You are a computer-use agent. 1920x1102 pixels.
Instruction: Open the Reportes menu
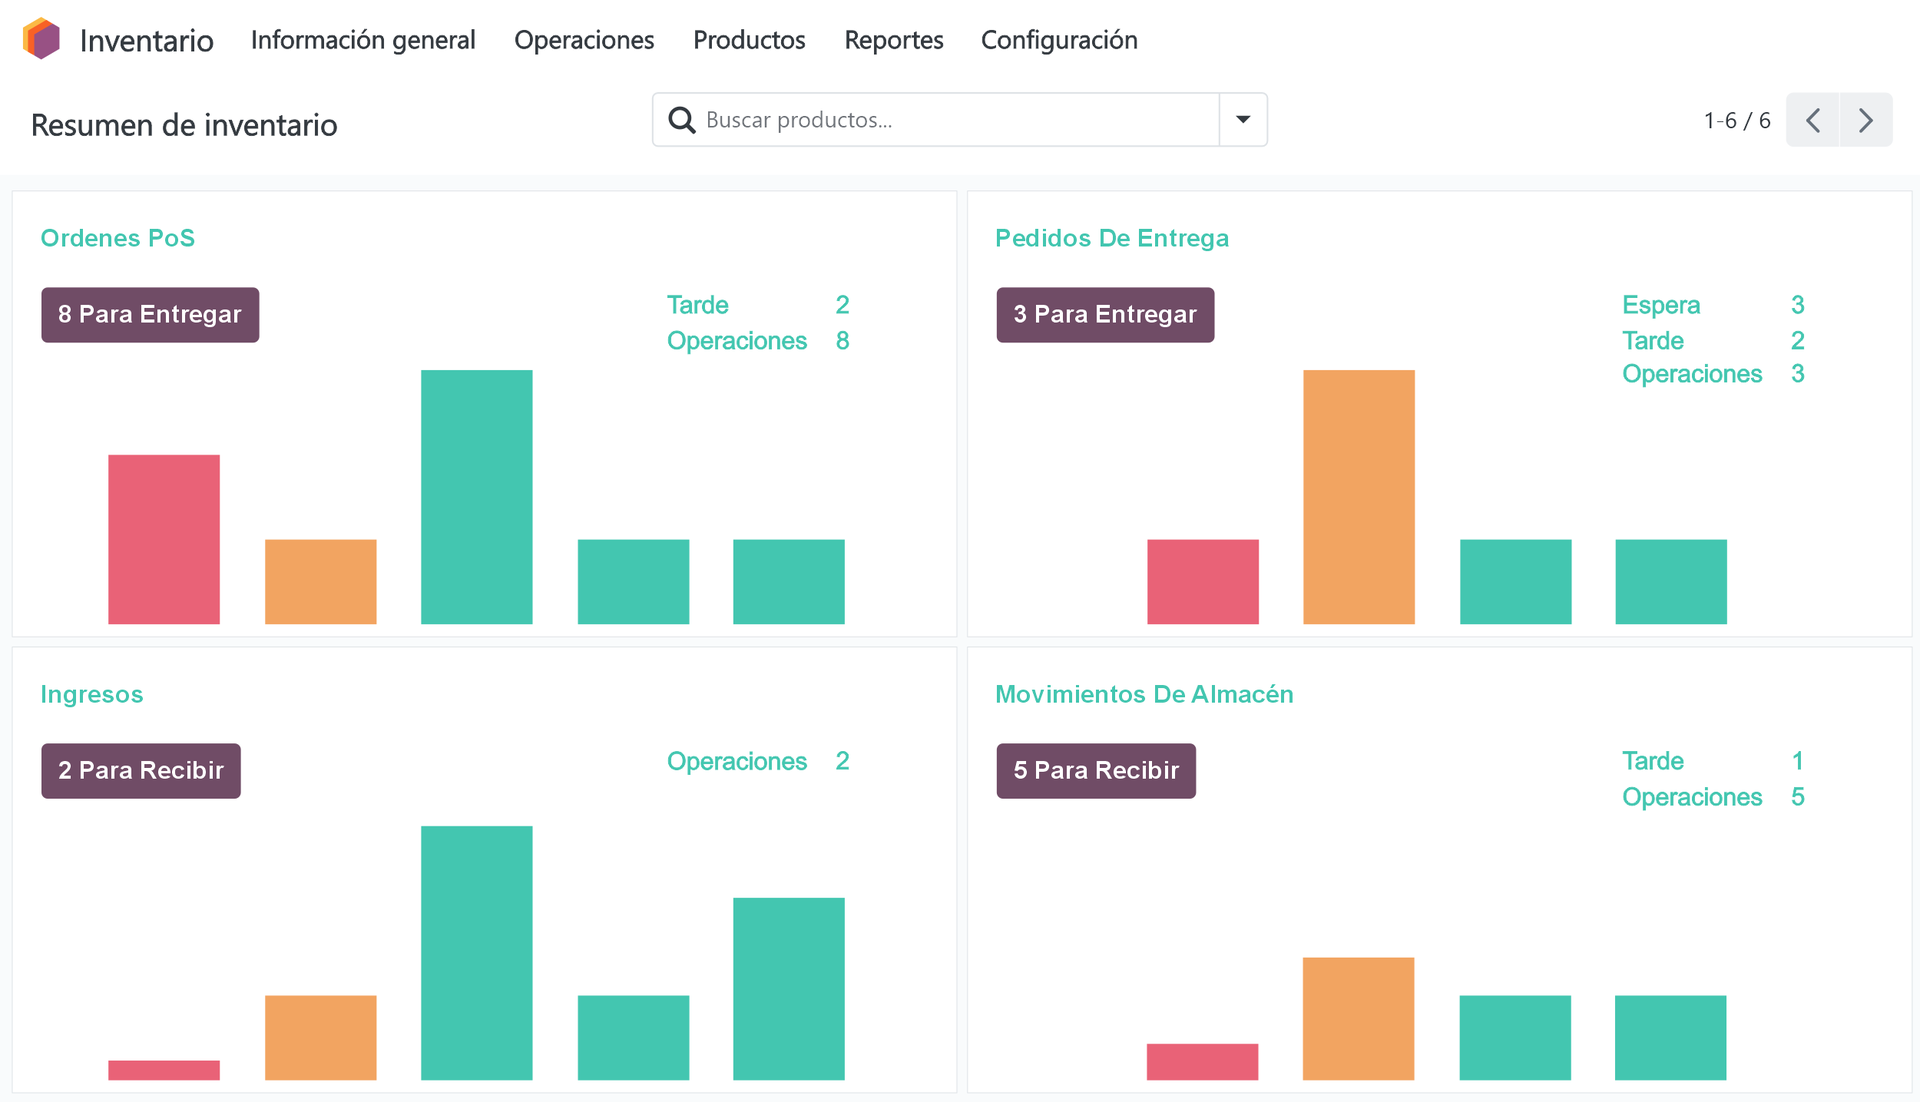click(893, 40)
